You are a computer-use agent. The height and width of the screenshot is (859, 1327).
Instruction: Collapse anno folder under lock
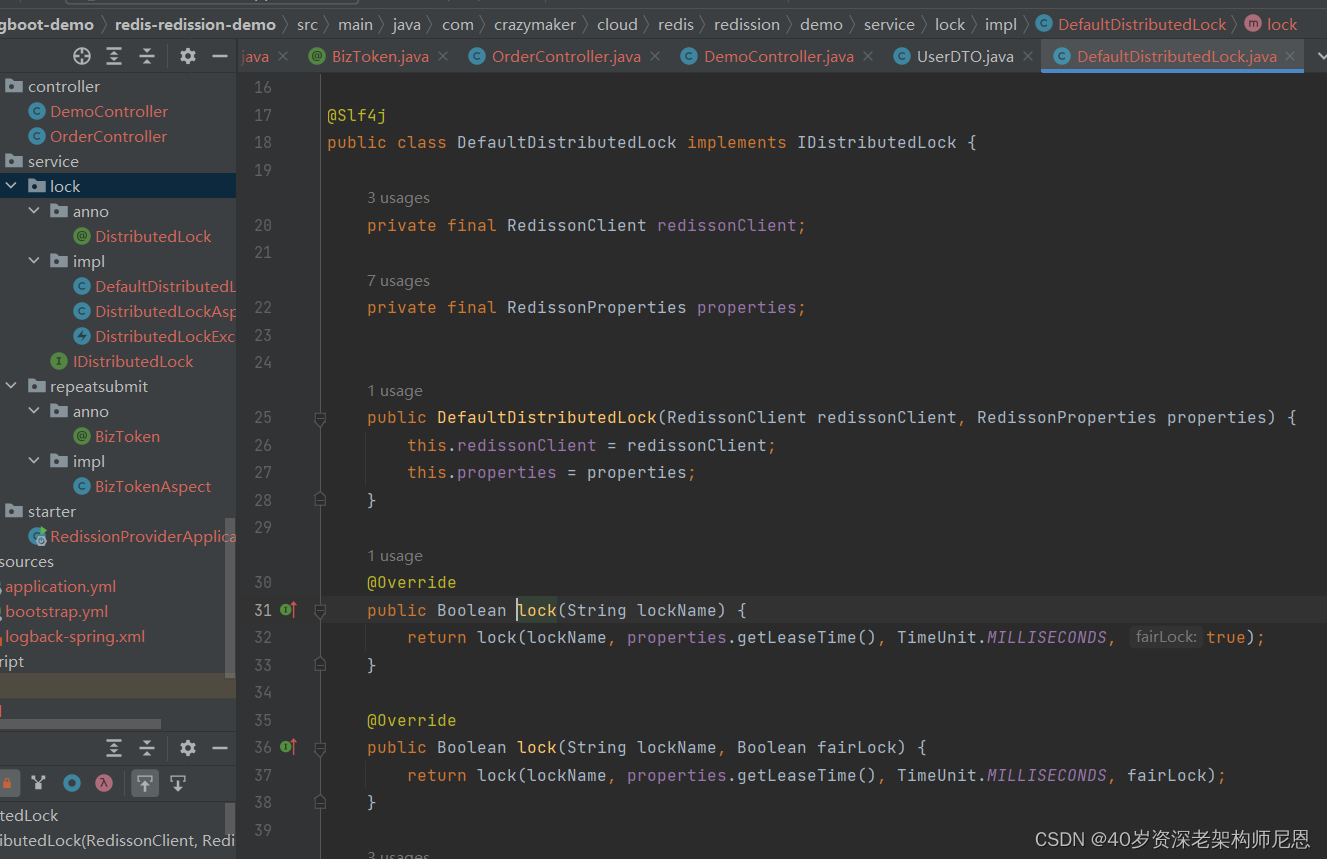(x=34, y=211)
